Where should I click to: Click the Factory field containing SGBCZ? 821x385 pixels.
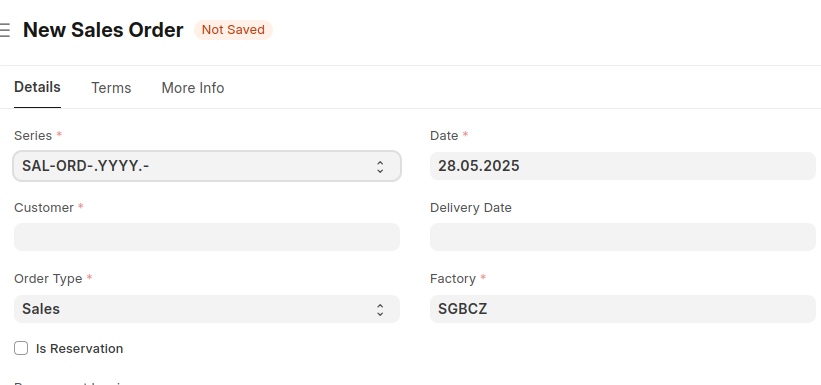click(x=623, y=309)
